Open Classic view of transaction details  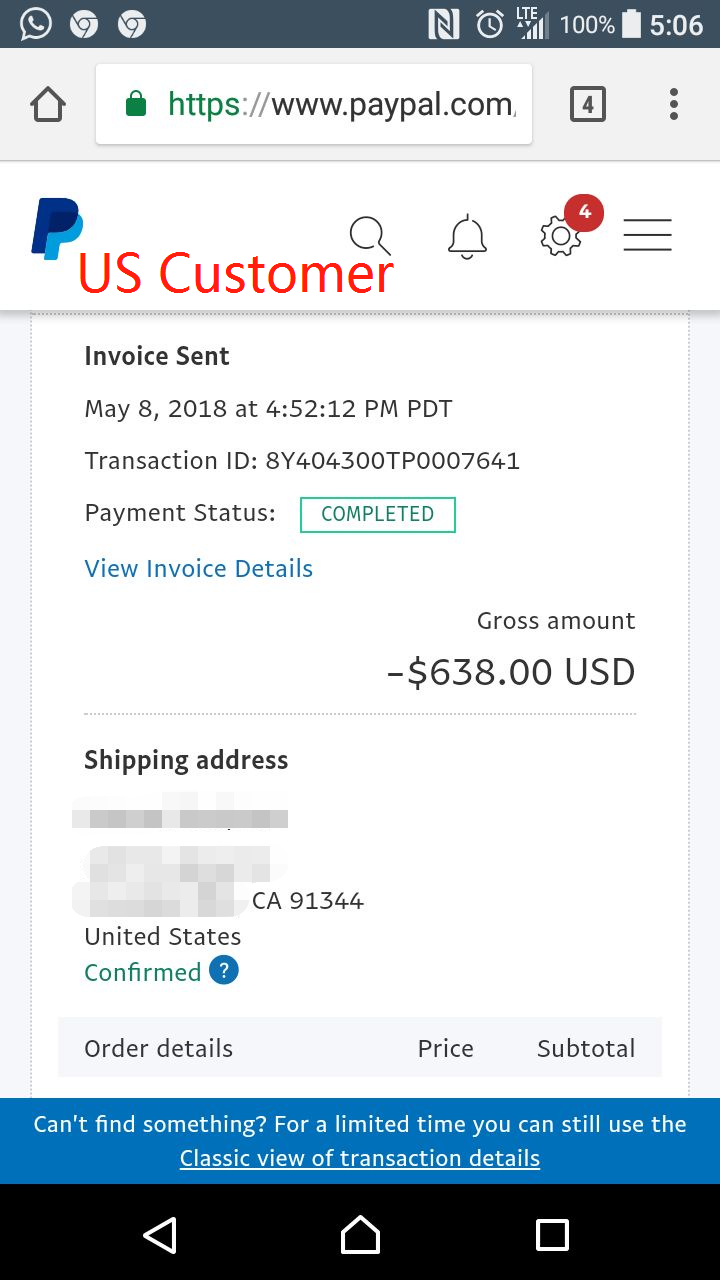(x=360, y=1158)
